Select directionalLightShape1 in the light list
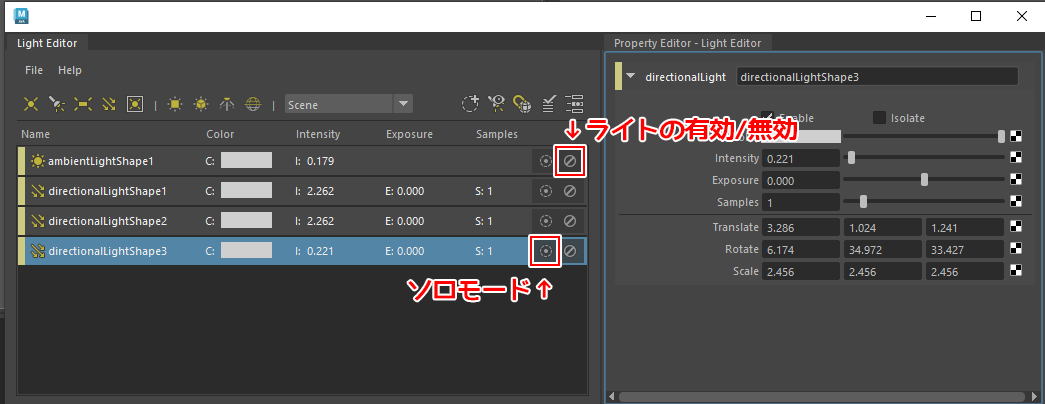This screenshot has height=404, width=1045. (107, 191)
